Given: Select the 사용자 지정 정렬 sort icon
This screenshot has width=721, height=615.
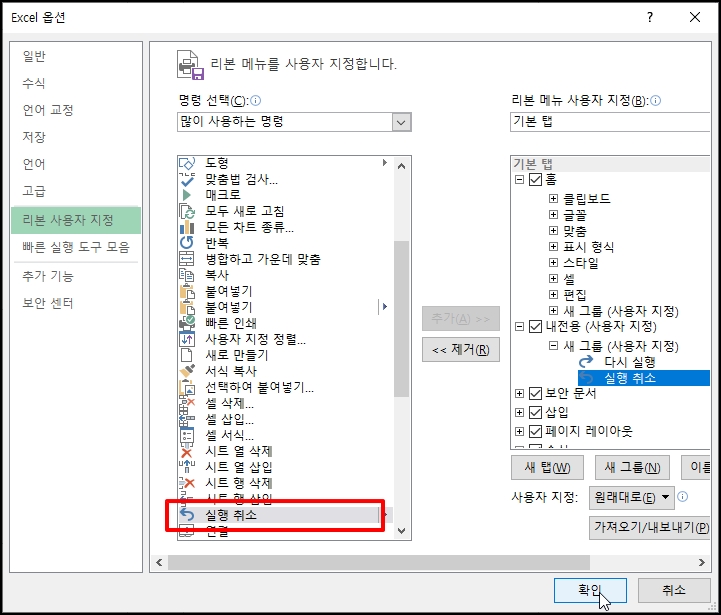Looking at the screenshot, I should pos(187,339).
